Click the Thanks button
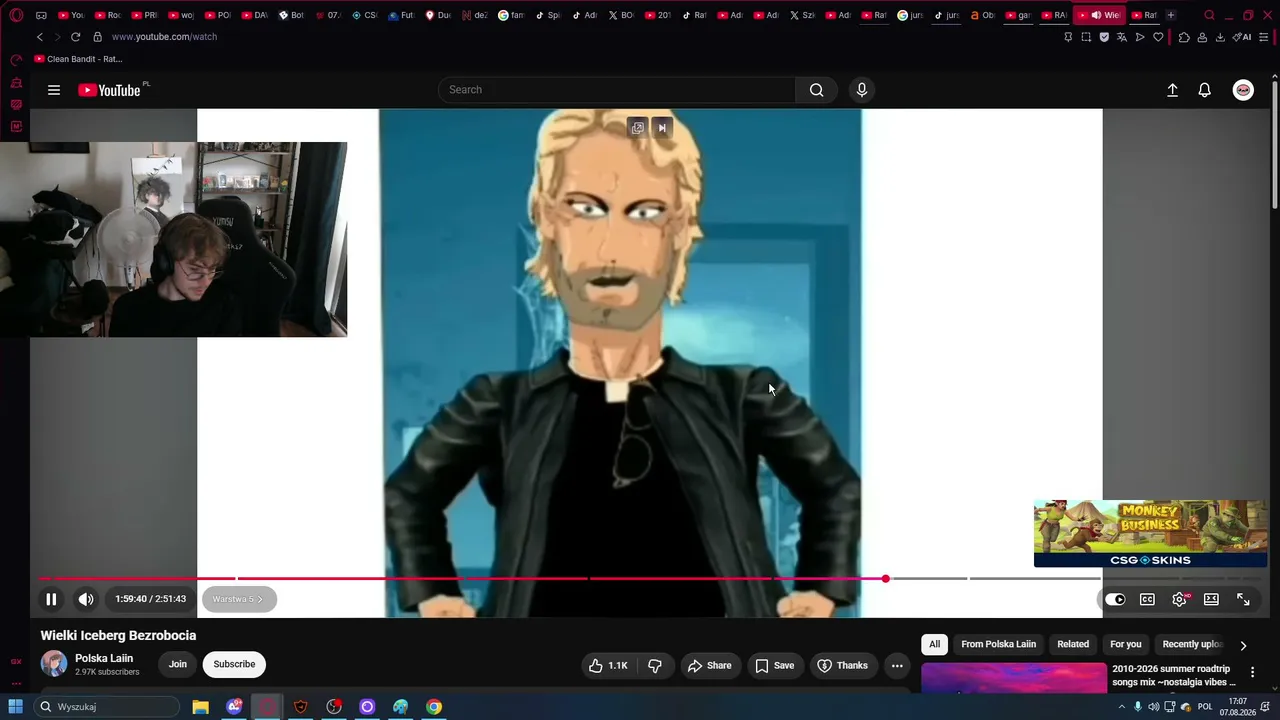Image resolution: width=1280 pixels, height=720 pixels. pyautogui.click(x=842, y=665)
